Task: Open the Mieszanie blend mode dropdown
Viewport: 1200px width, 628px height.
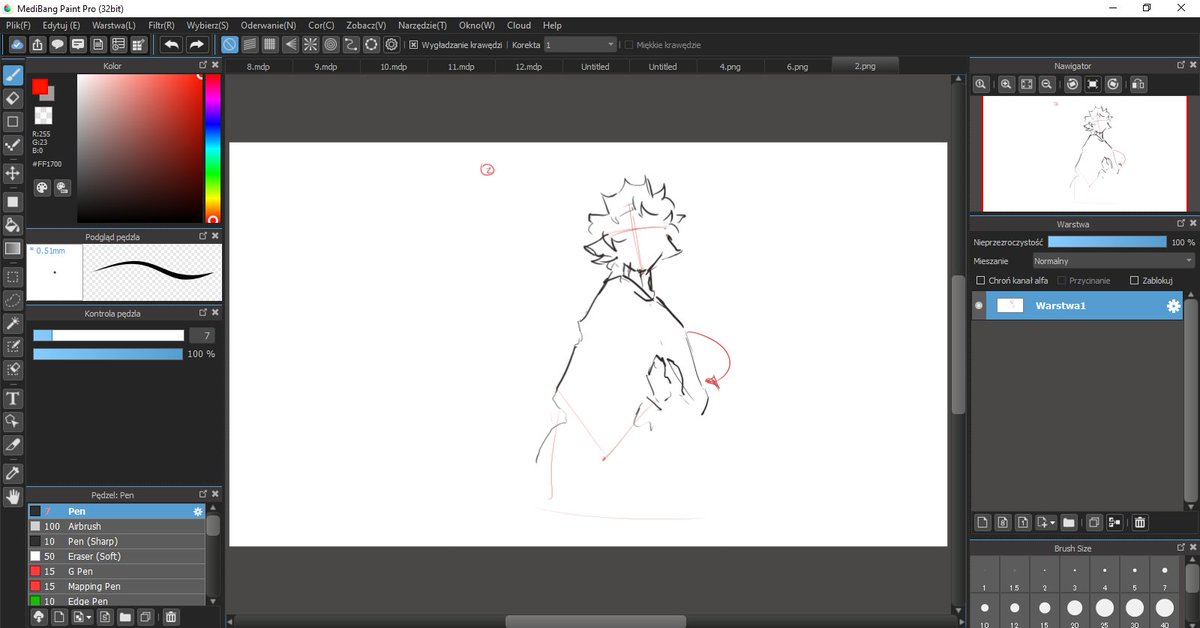Action: [1114, 260]
